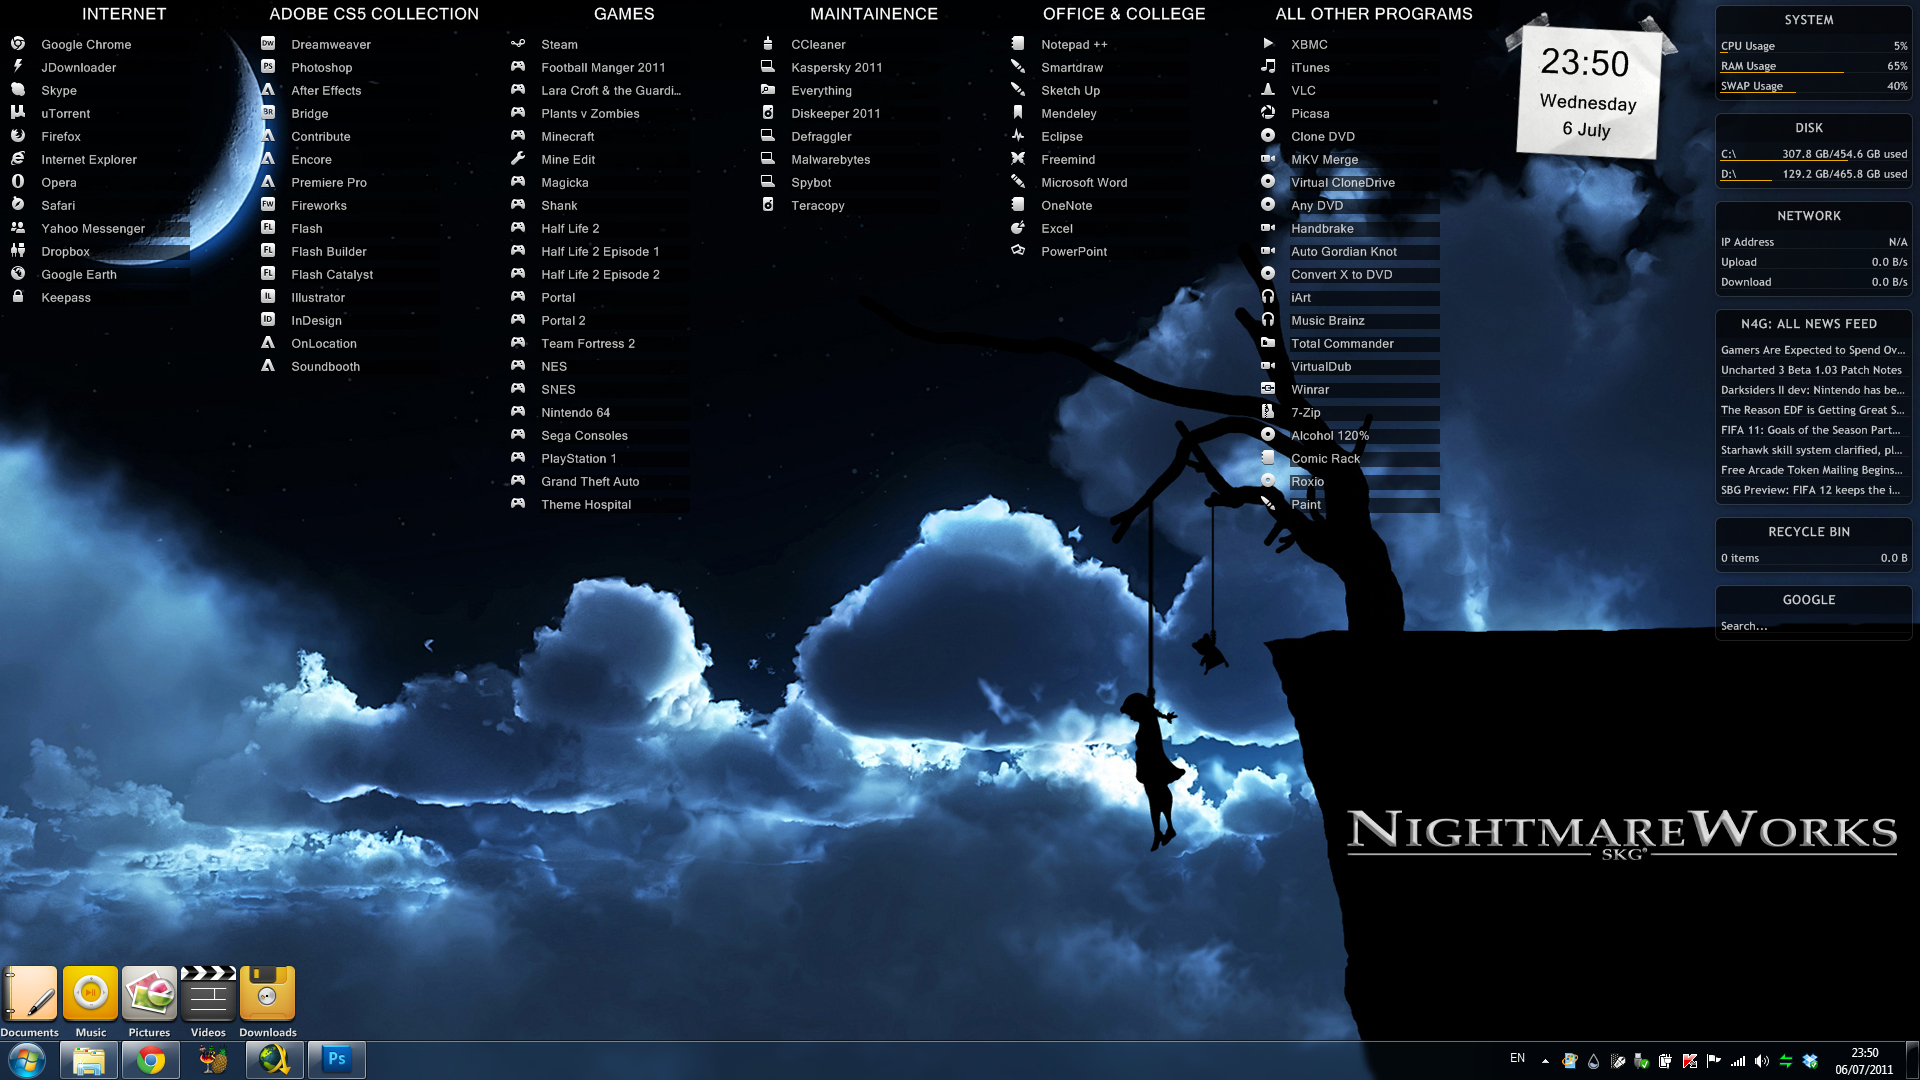The image size is (1920, 1080).
Task: Launch Theme Hospital game entry
Action: tap(586, 504)
